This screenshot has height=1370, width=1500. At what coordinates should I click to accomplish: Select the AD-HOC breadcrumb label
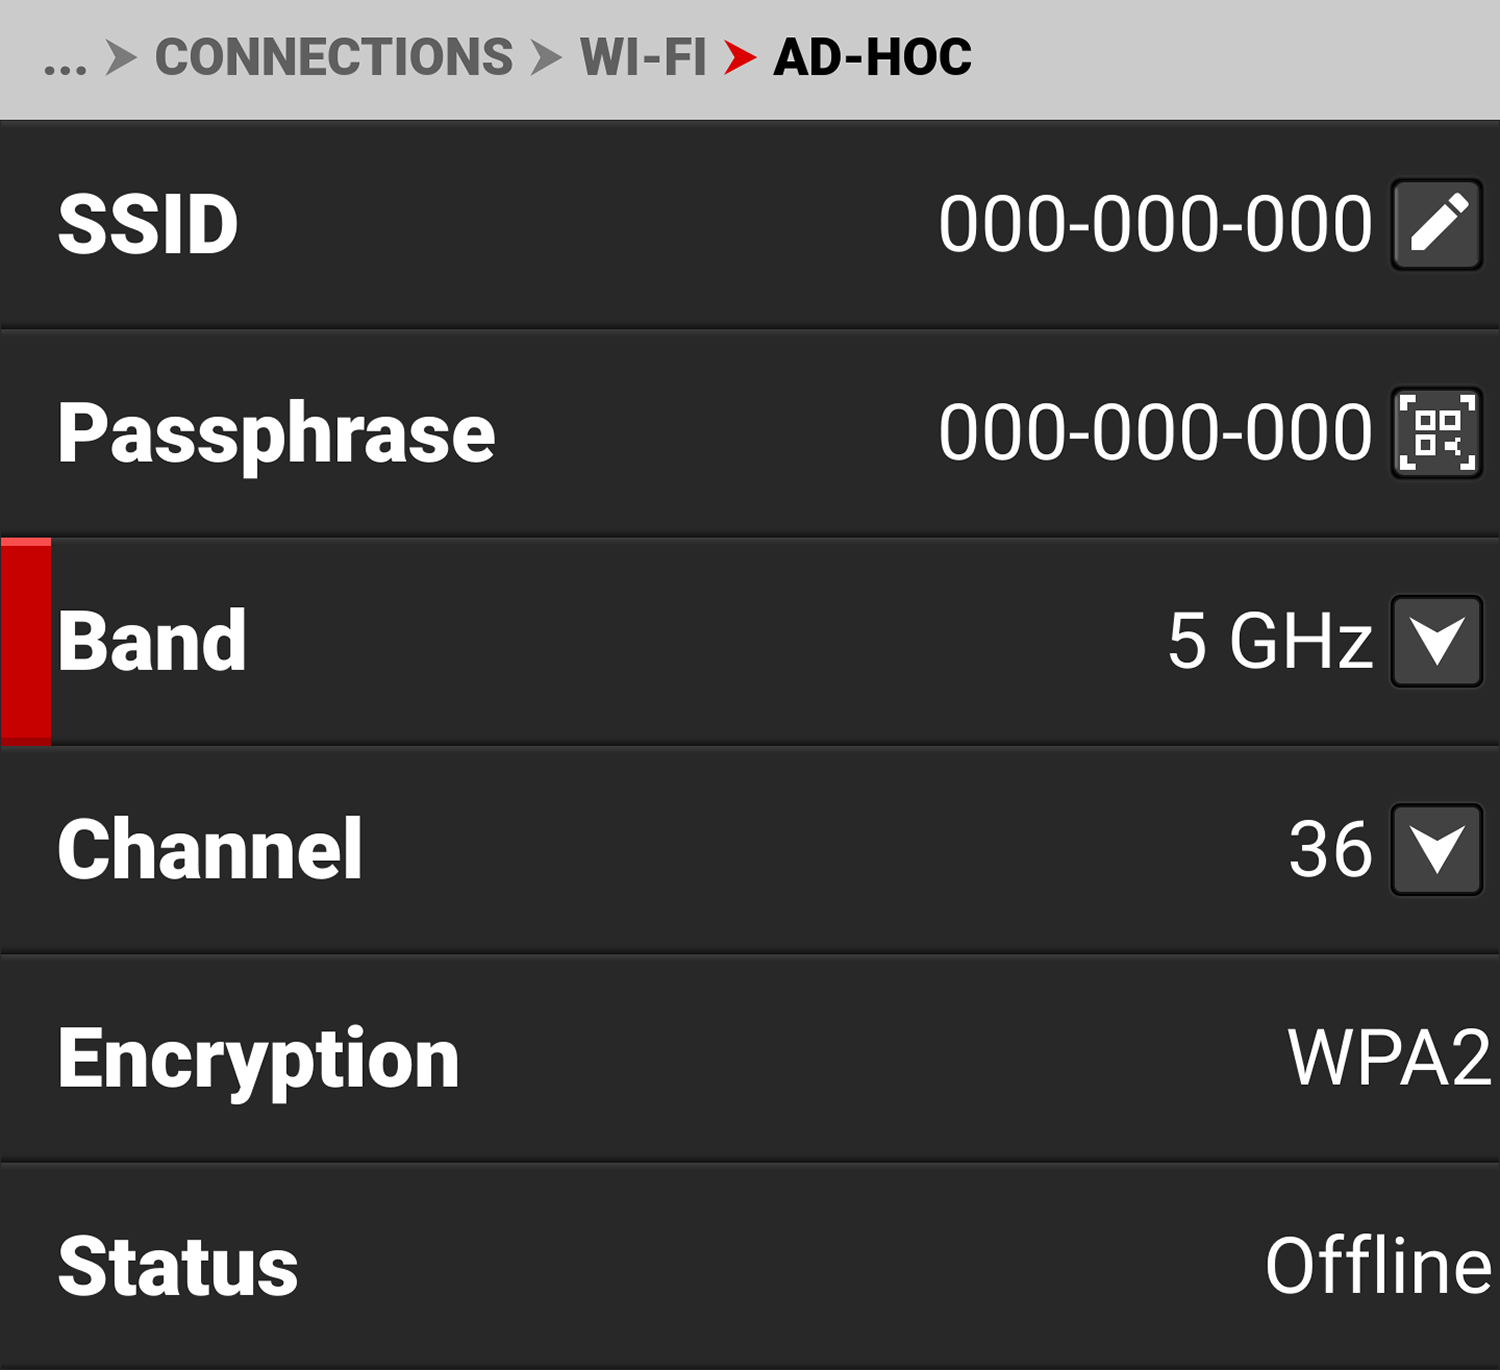click(x=872, y=57)
